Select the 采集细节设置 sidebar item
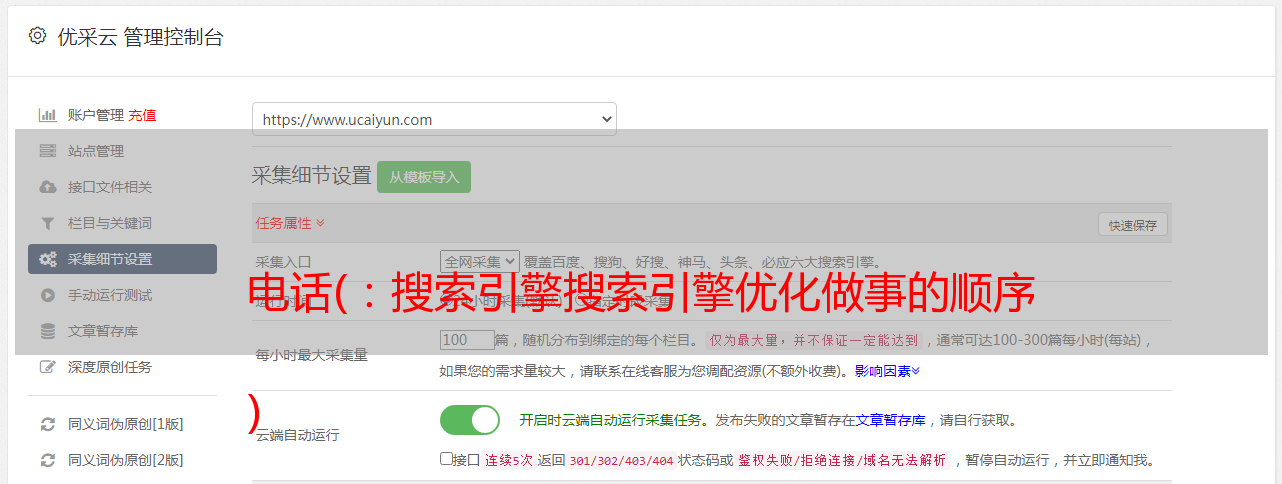 click(122, 259)
